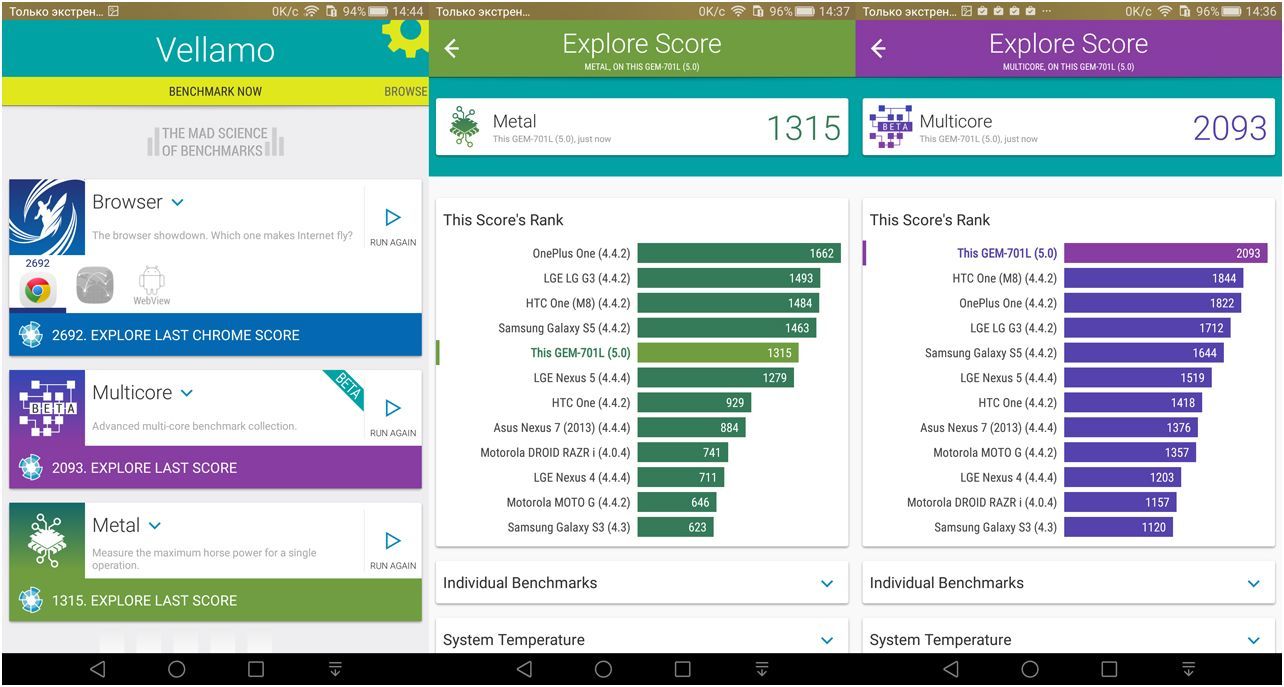Select the WebView Android icon
Screen dimensions: 1284x687
(x=152, y=286)
